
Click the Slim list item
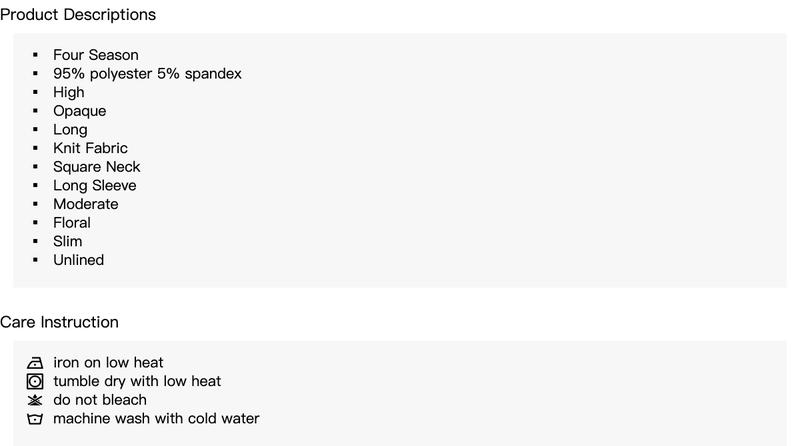click(x=67, y=241)
